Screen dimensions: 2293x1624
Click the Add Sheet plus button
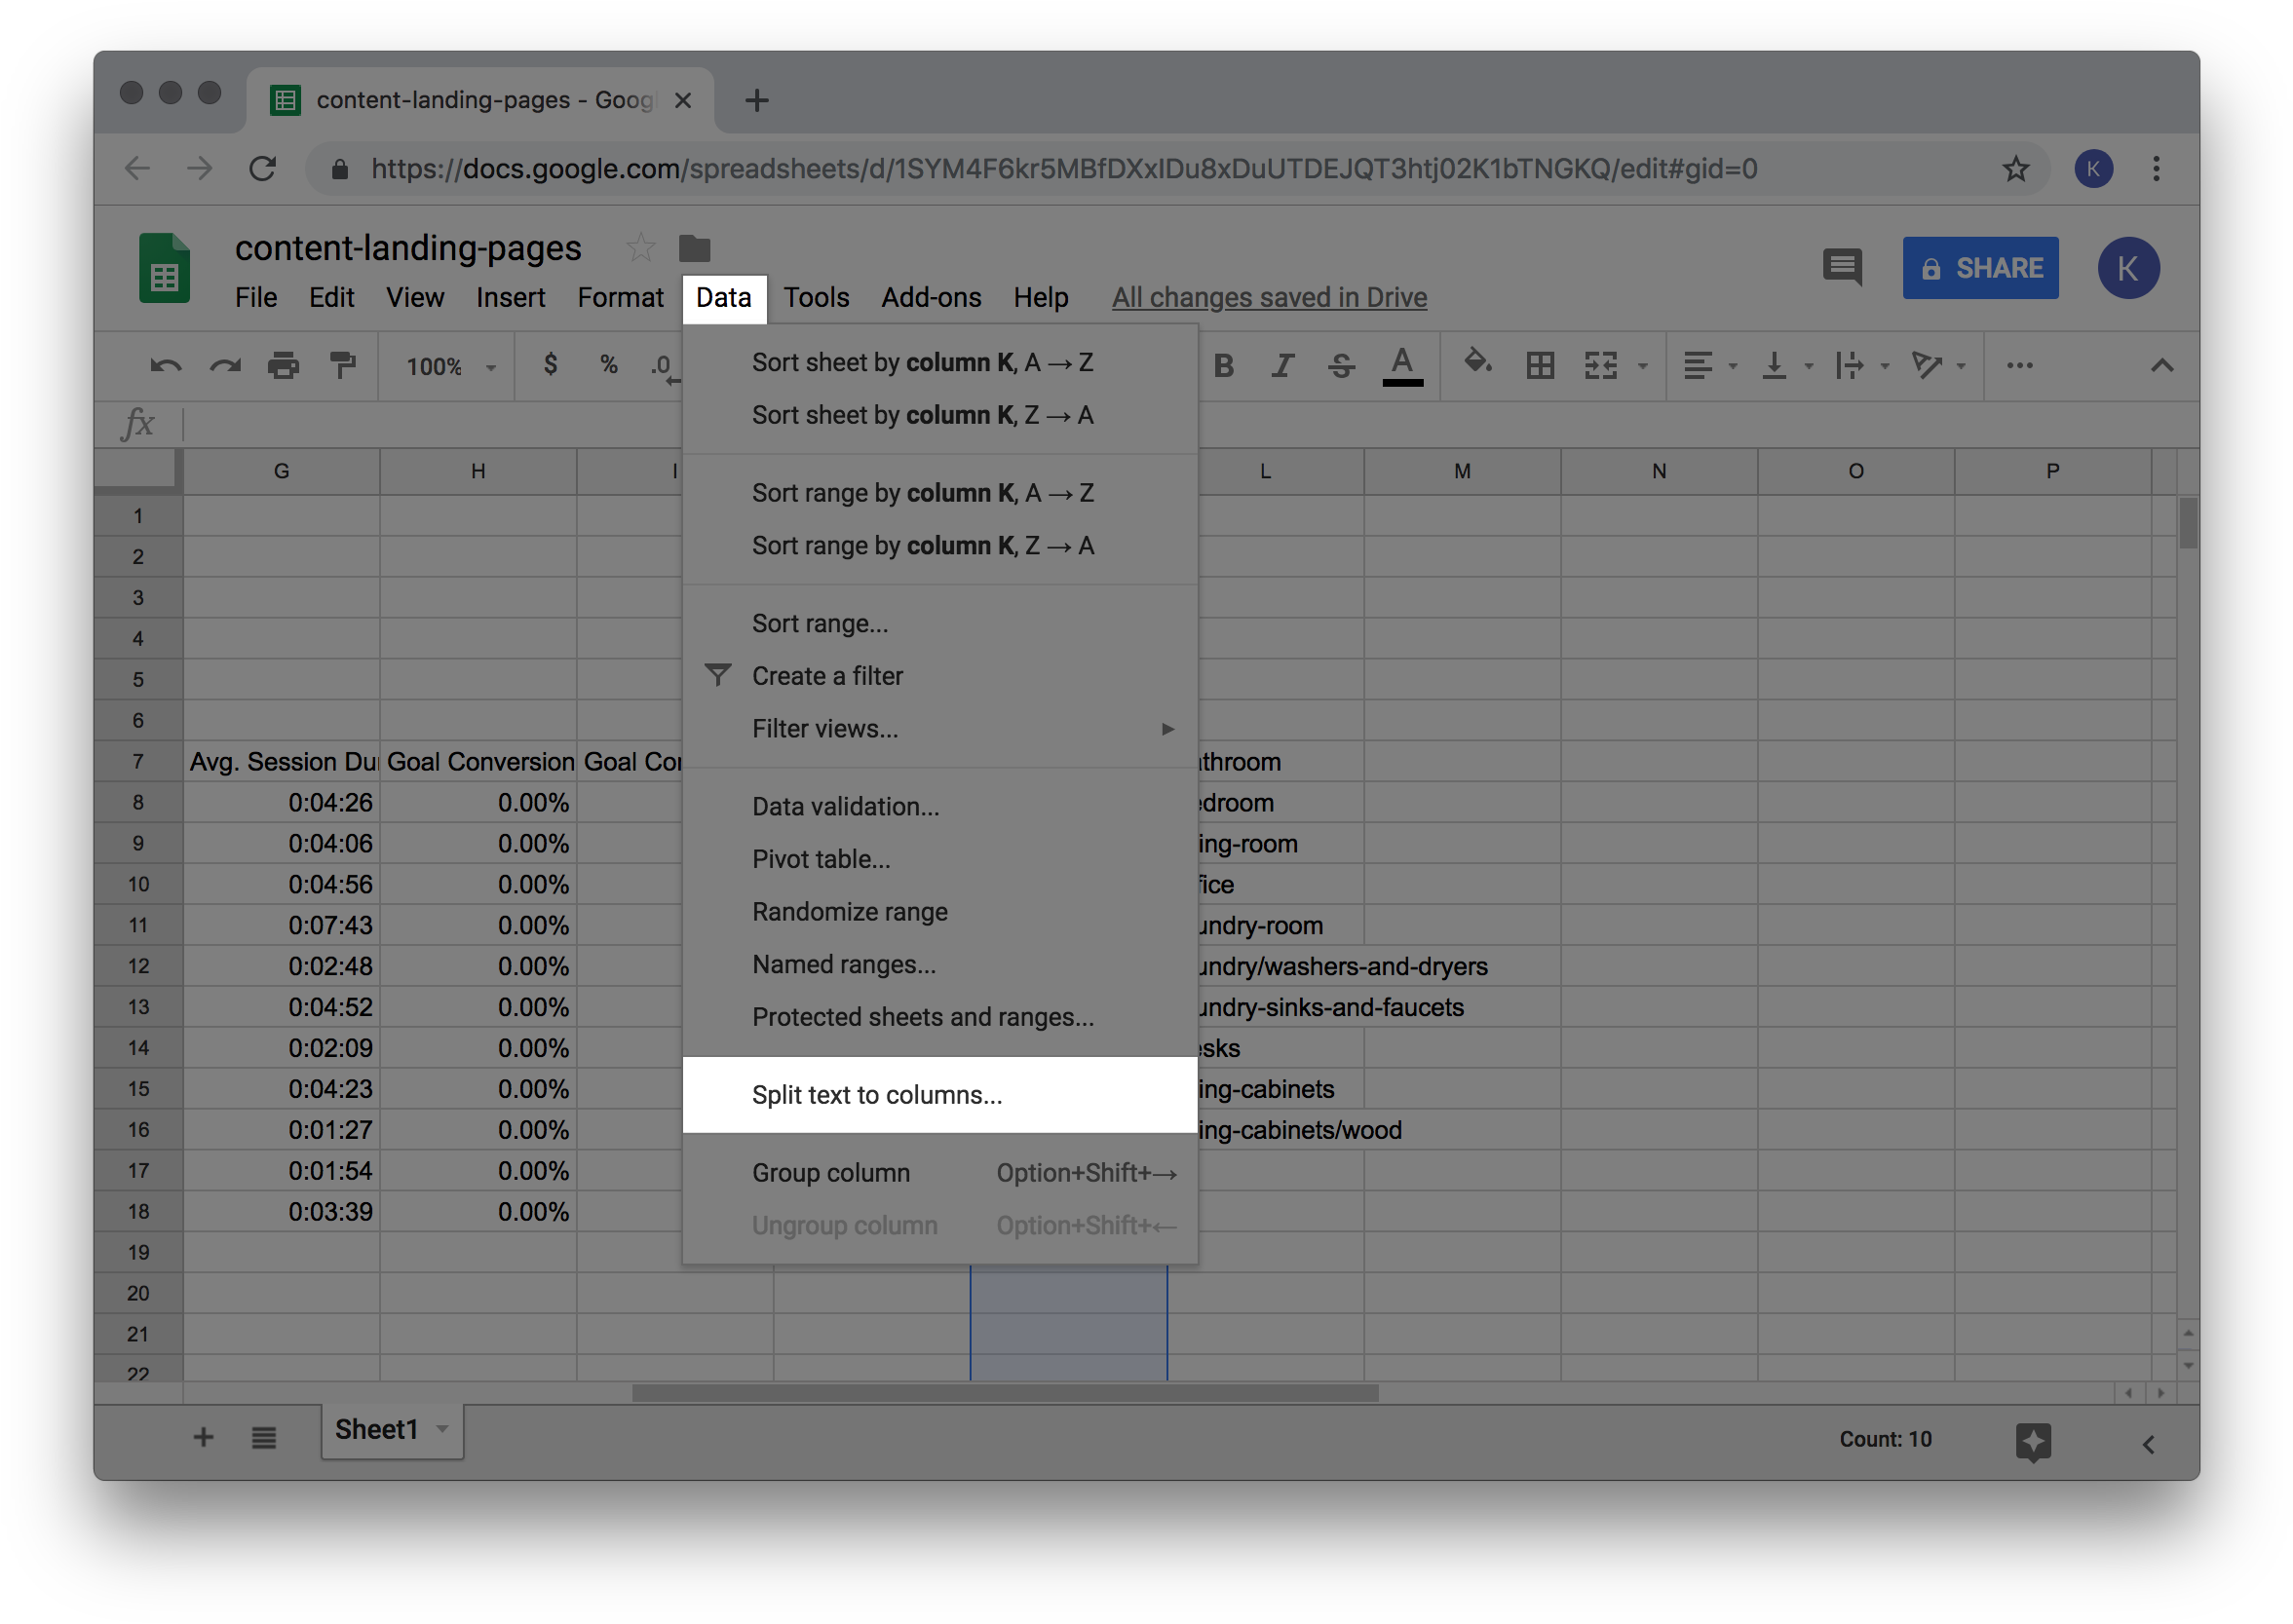[x=203, y=1438]
